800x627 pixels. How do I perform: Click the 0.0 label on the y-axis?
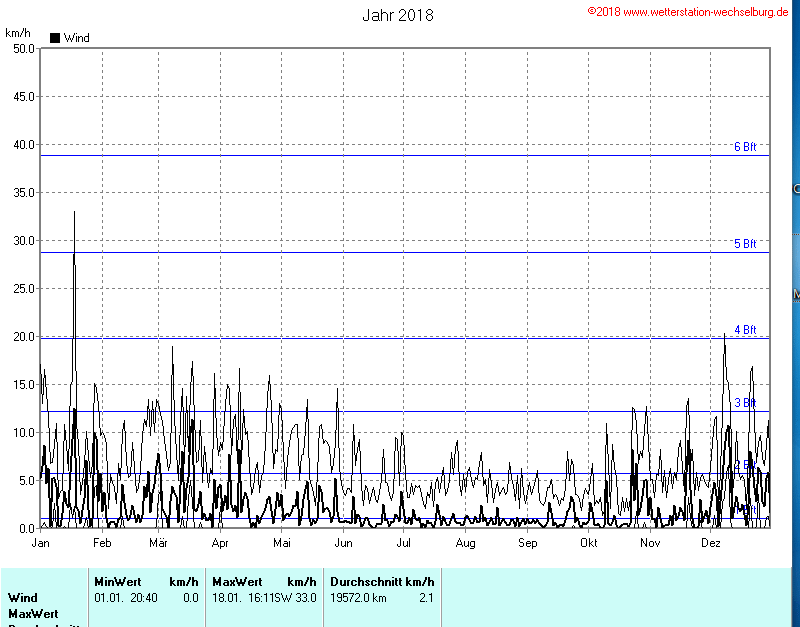click(27, 529)
